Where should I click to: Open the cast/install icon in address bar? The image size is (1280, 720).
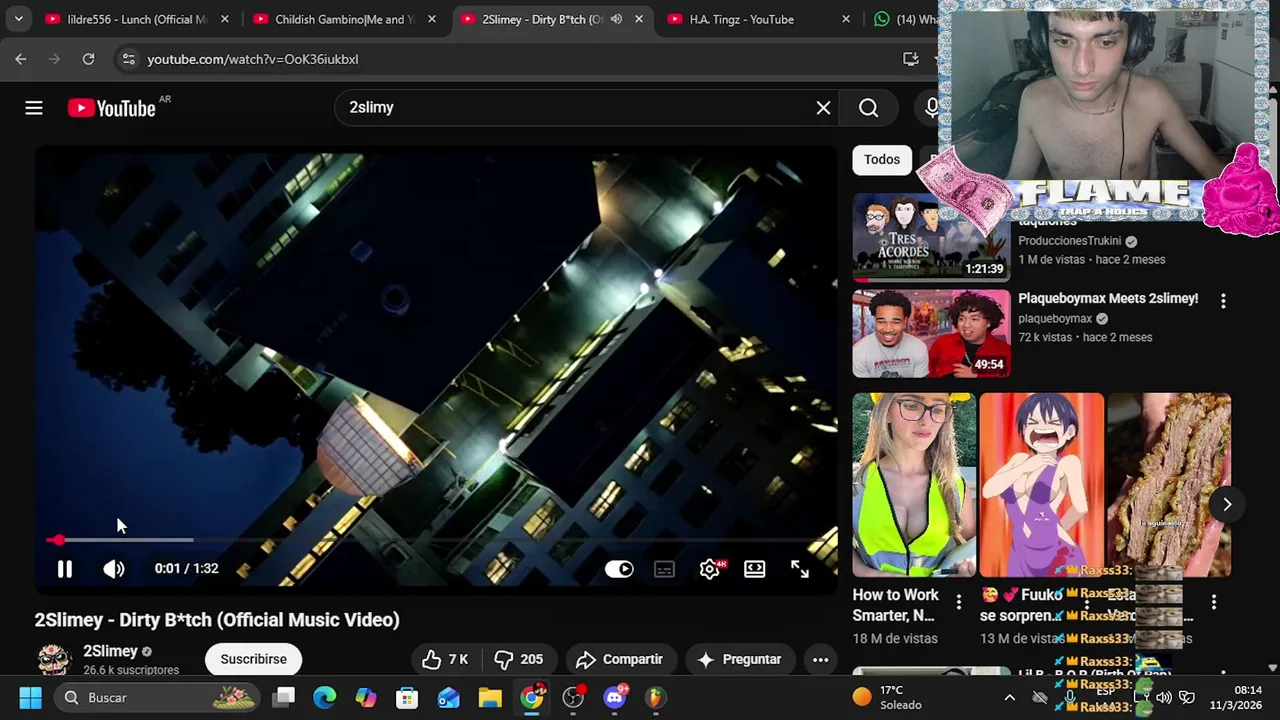(910, 59)
